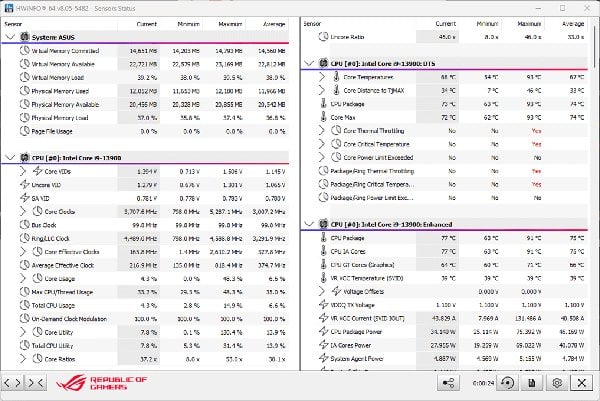Expand the Core Ratios row
The image size is (600, 401).
click(x=23, y=359)
